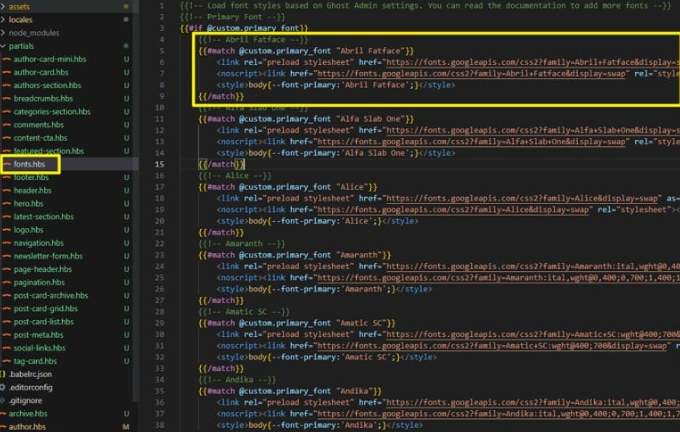Open tag-card.hbs file
This screenshot has width=680, height=432.
coord(35,361)
